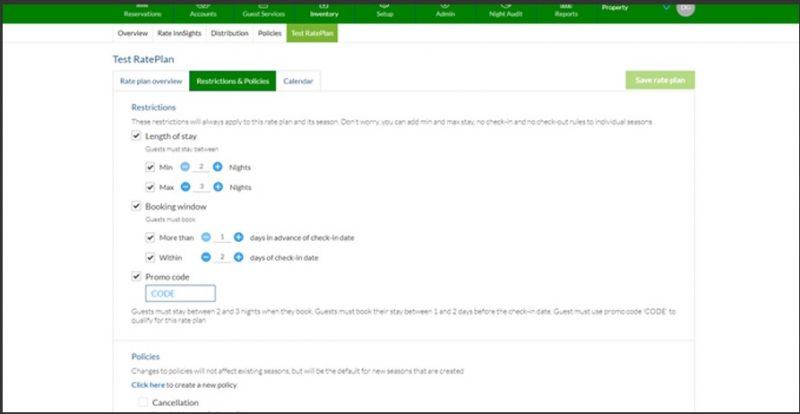Open the user avatar menu
800x414 pixels.
coord(685,8)
